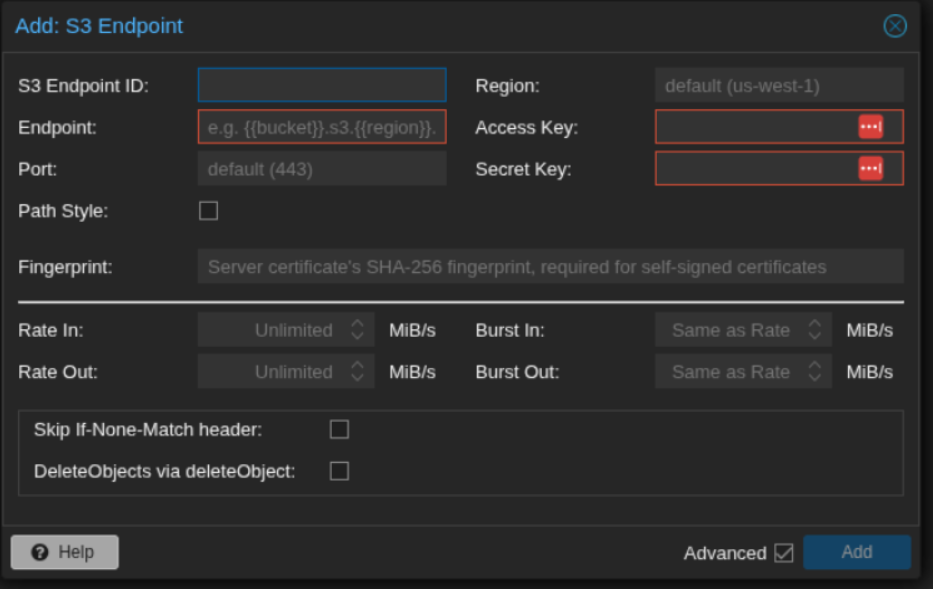
Task: Click the Burst Out spinner arrows
Action: tap(815, 371)
